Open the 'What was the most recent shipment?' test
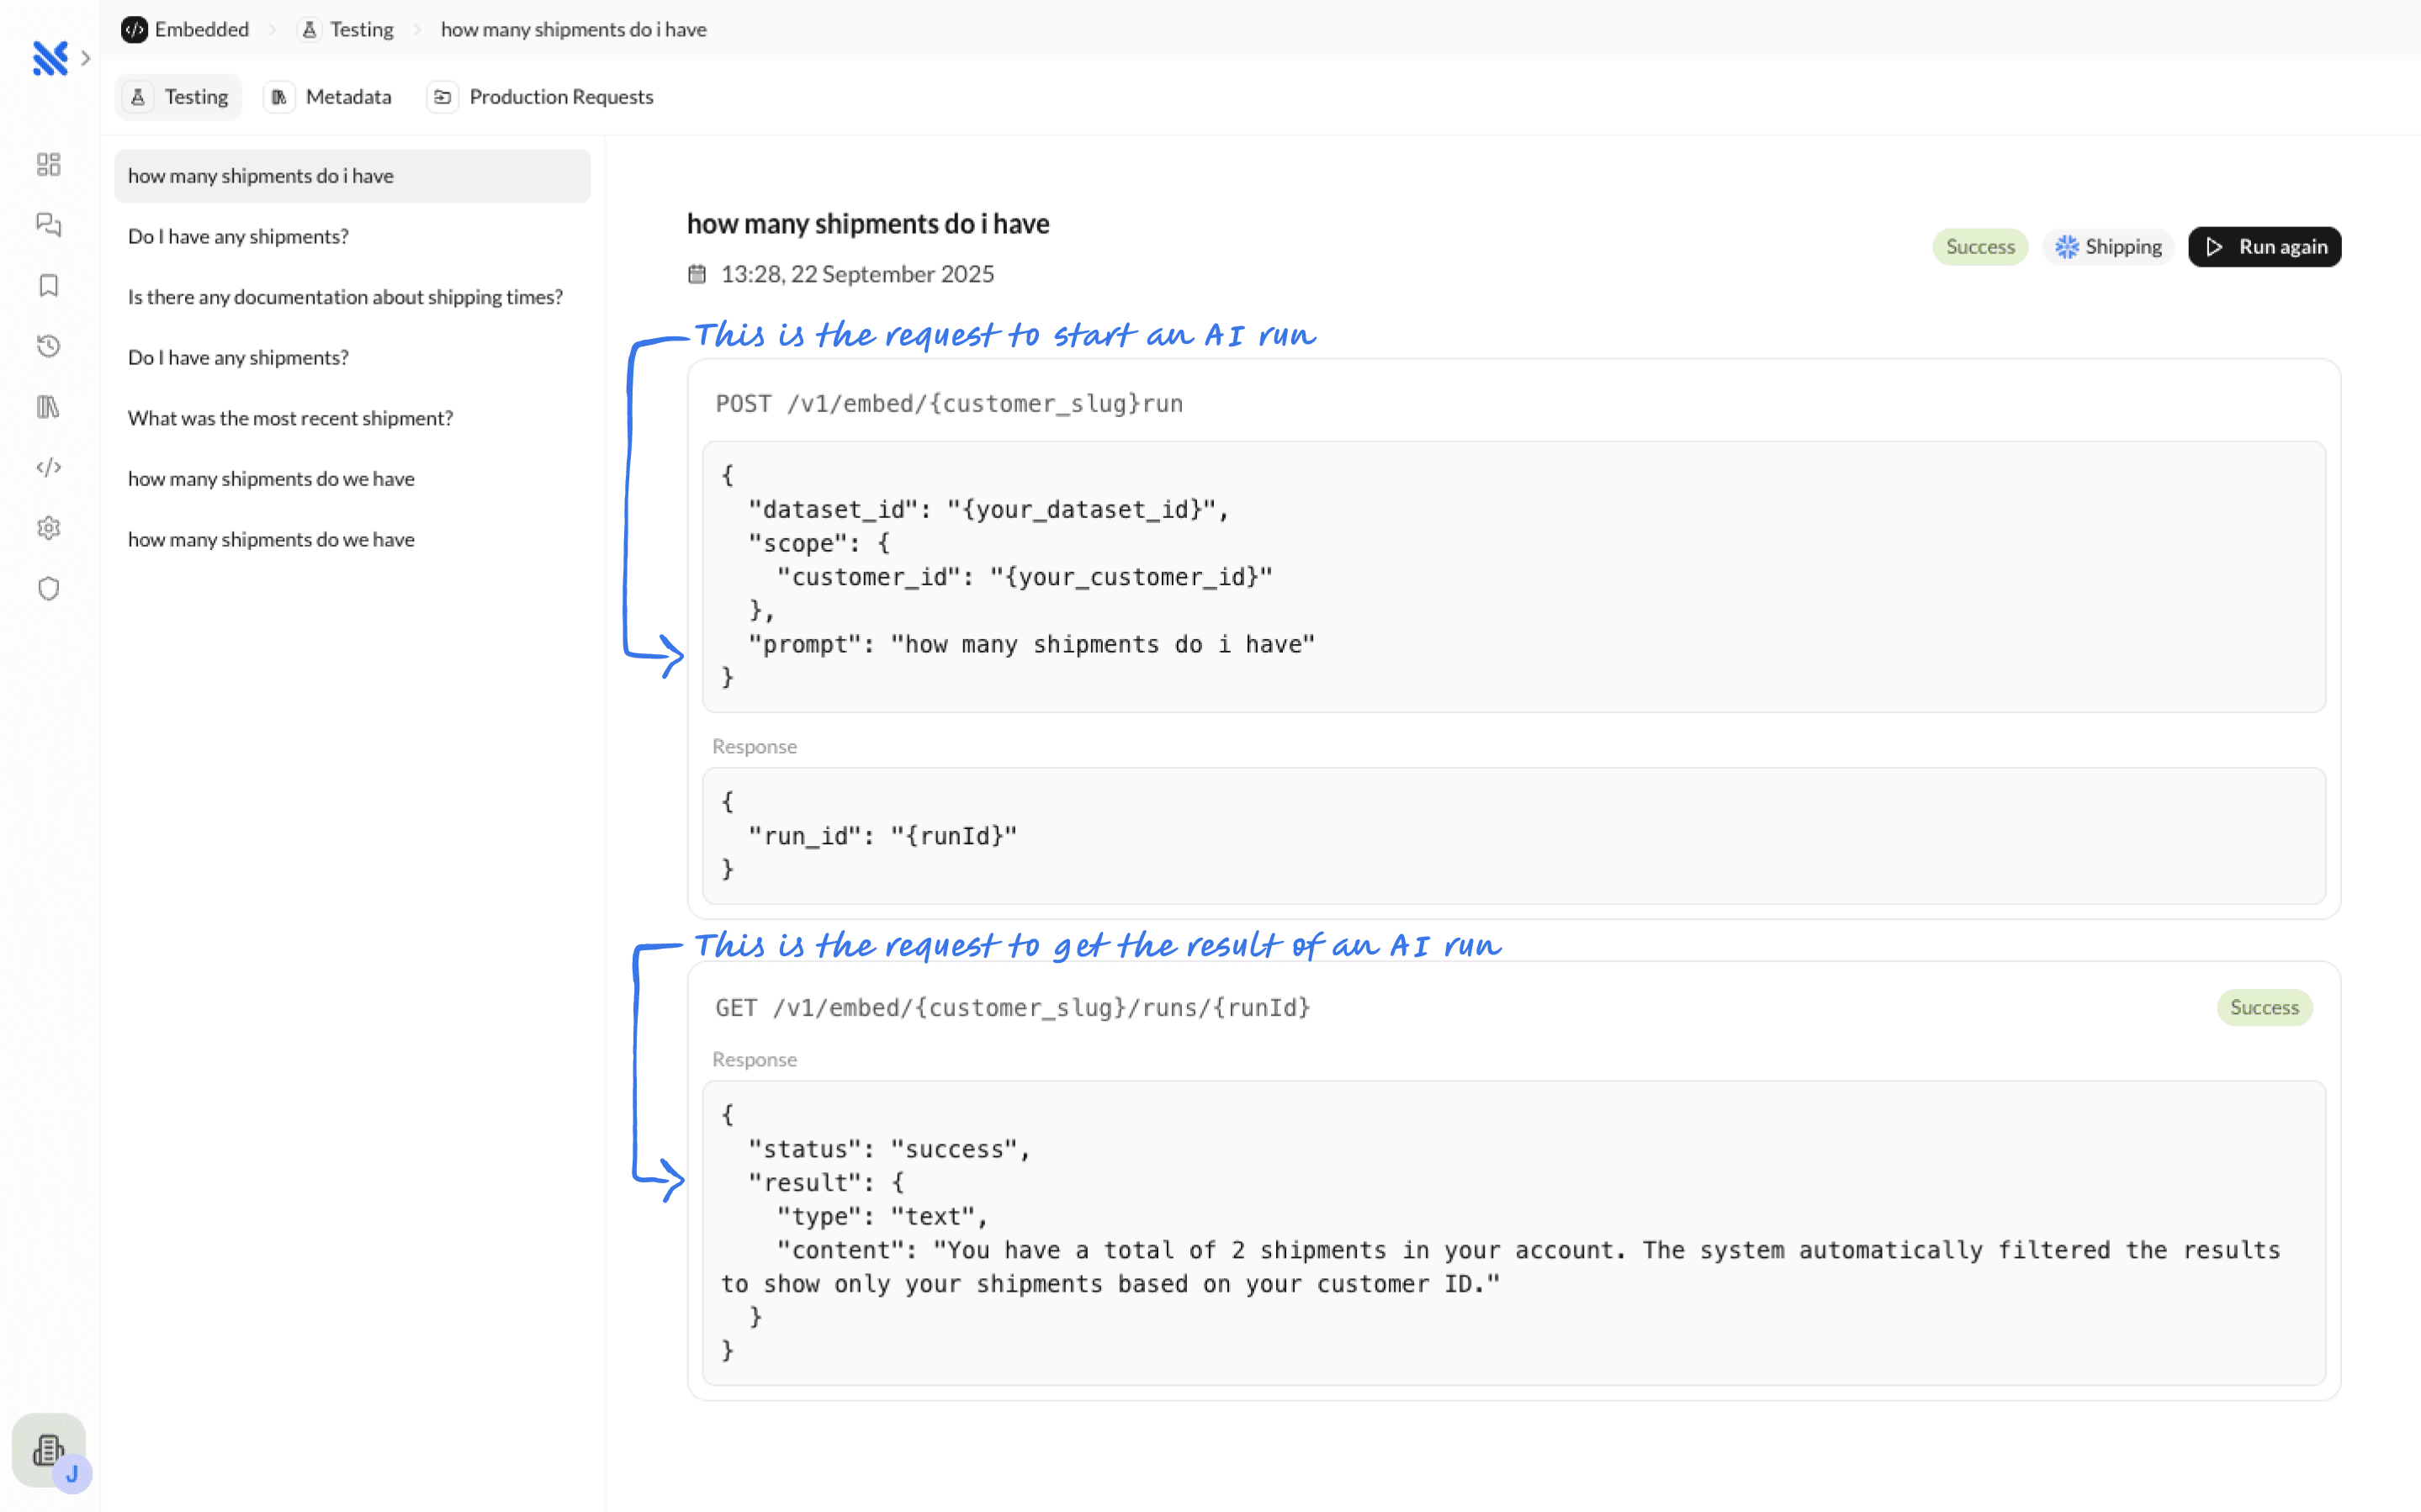 coord(290,418)
